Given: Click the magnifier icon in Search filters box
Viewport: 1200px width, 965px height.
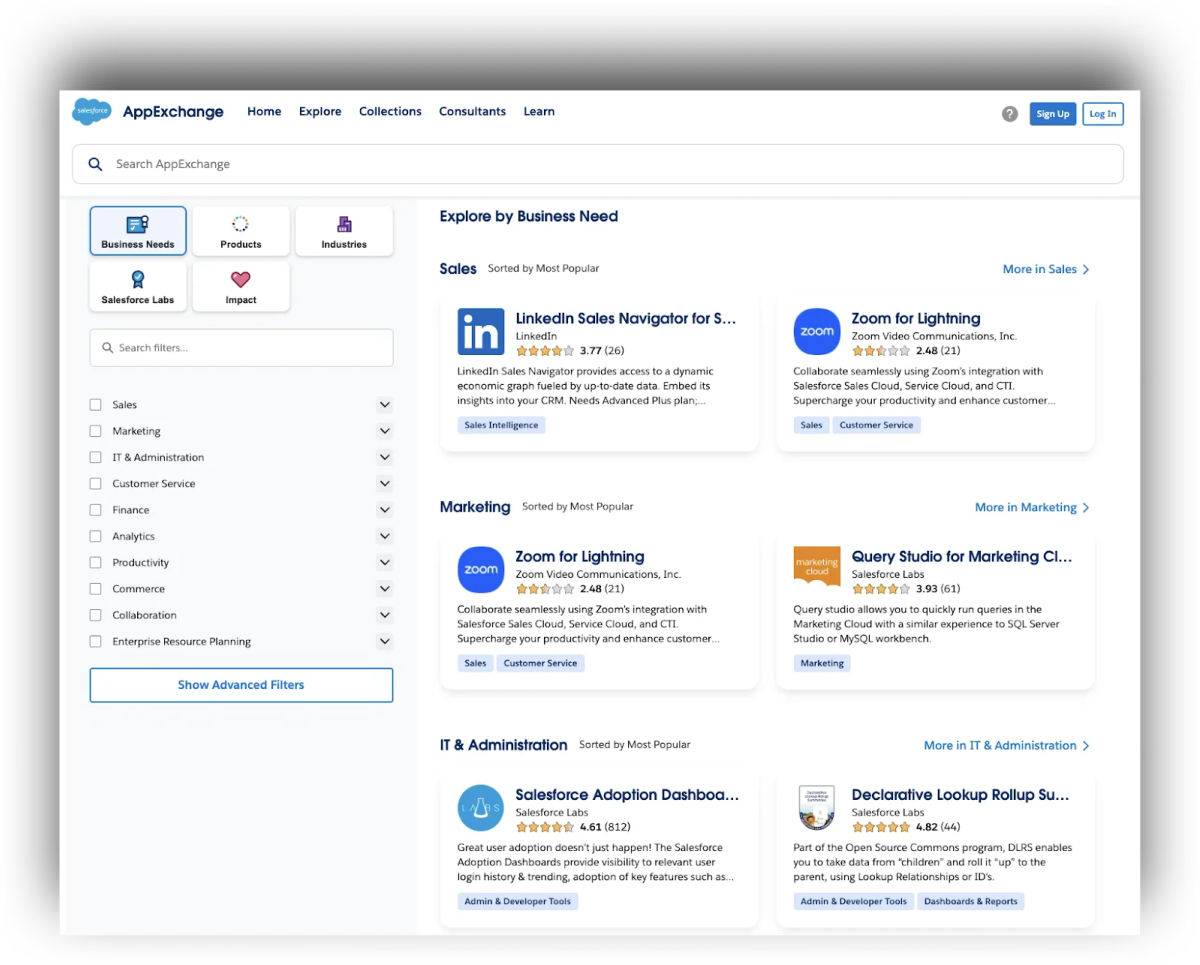Looking at the screenshot, I should pos(108,348).
